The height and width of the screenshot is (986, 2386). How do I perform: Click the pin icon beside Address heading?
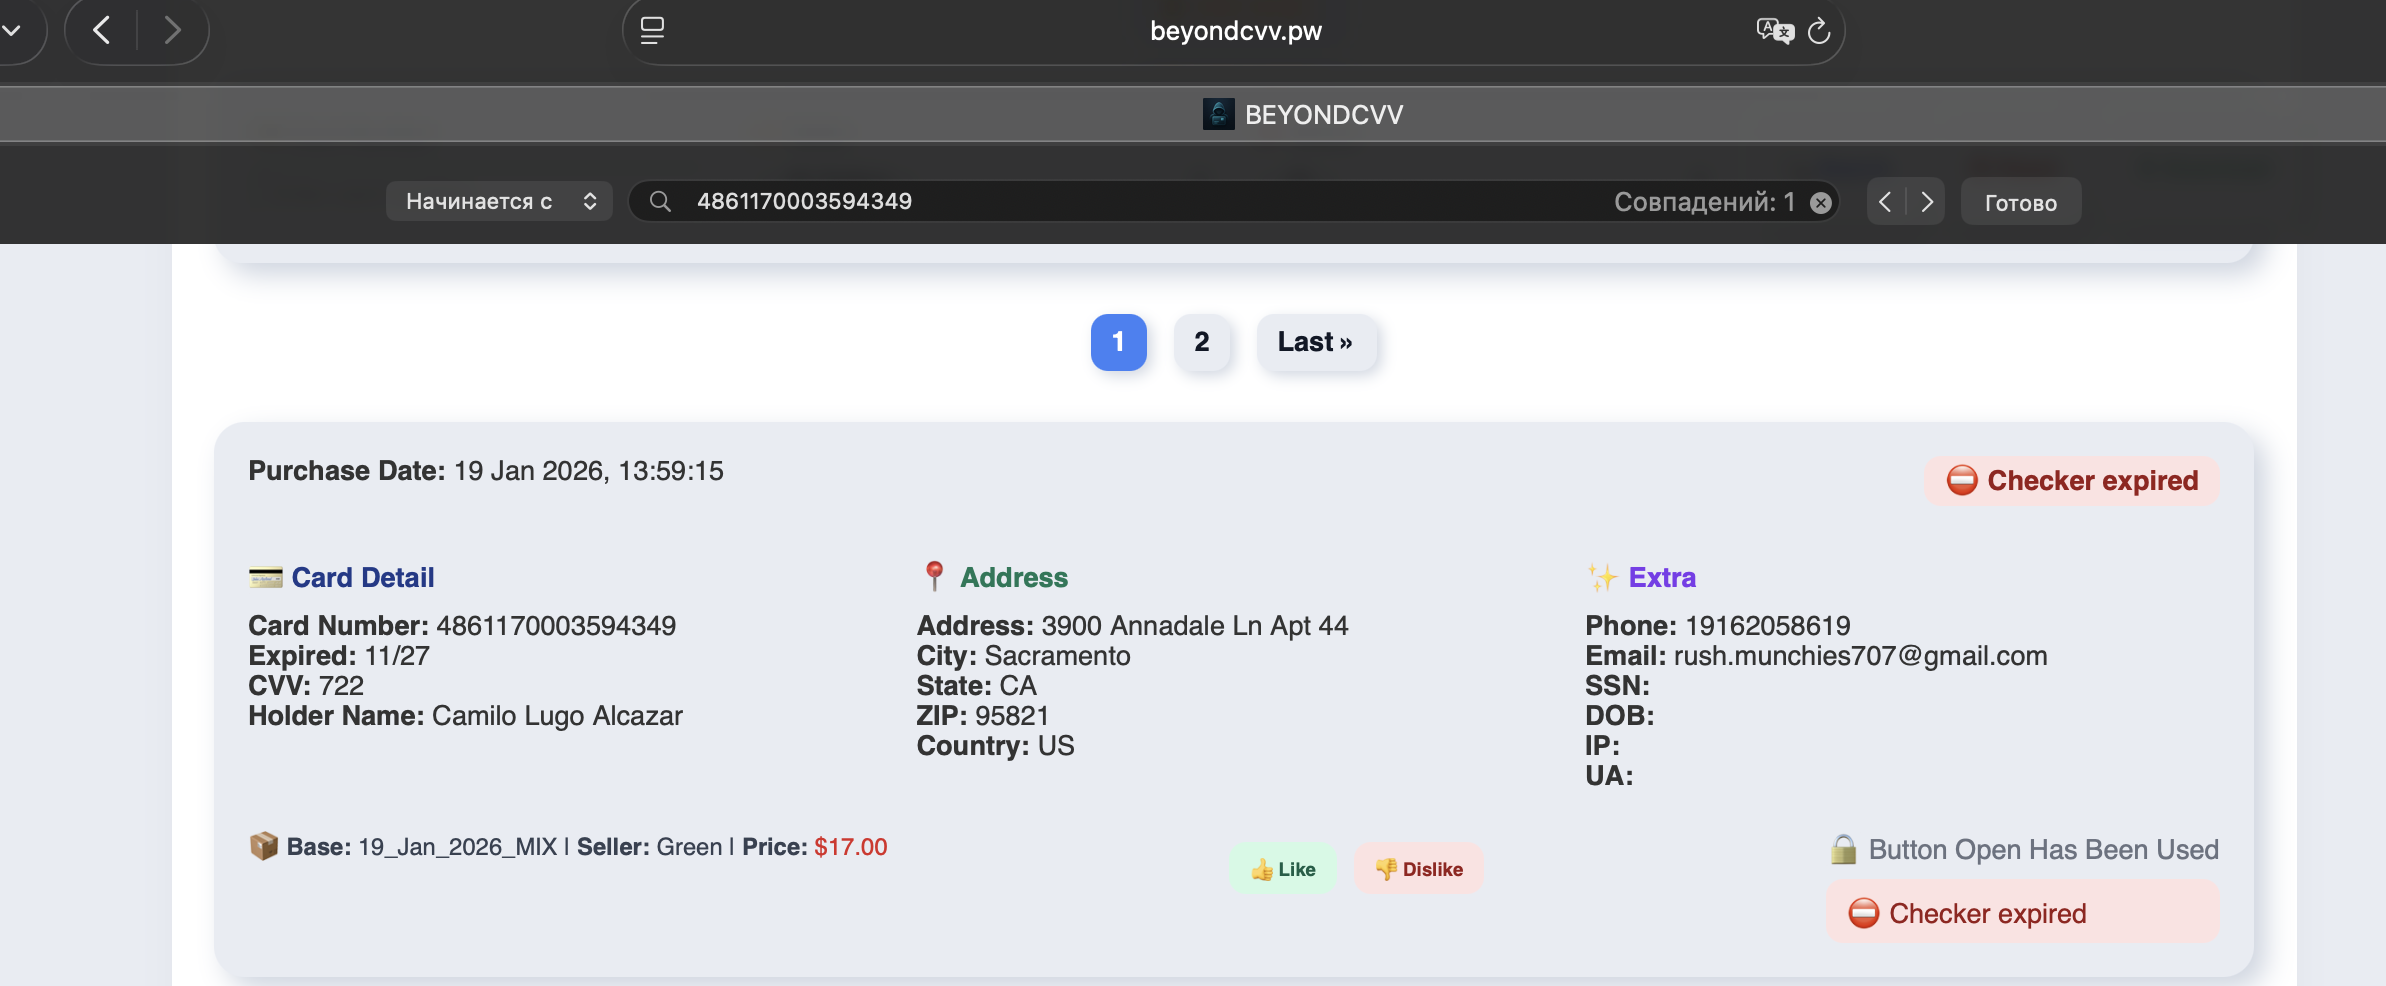934,576
